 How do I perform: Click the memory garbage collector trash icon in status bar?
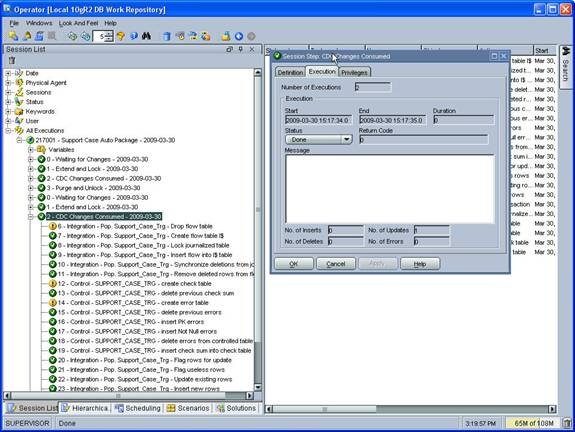coord(567,423)
